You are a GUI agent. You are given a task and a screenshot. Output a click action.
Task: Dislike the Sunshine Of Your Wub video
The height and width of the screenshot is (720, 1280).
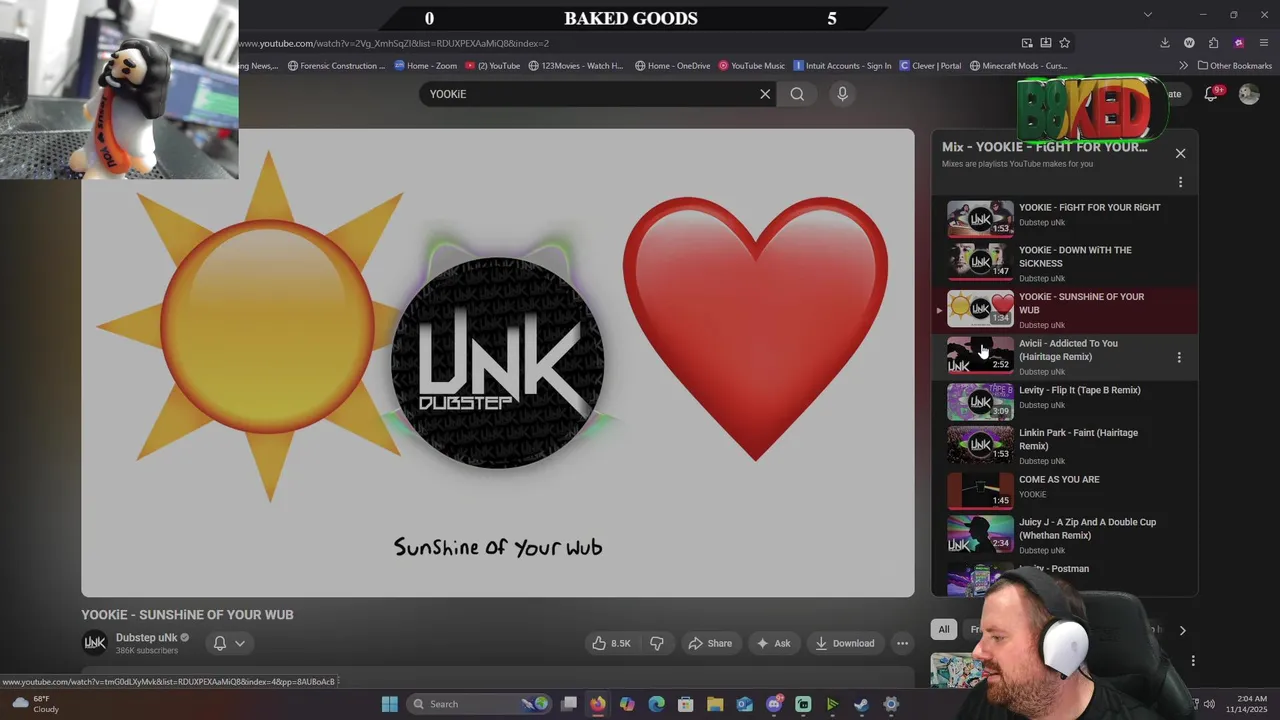[x=657, y=643]
